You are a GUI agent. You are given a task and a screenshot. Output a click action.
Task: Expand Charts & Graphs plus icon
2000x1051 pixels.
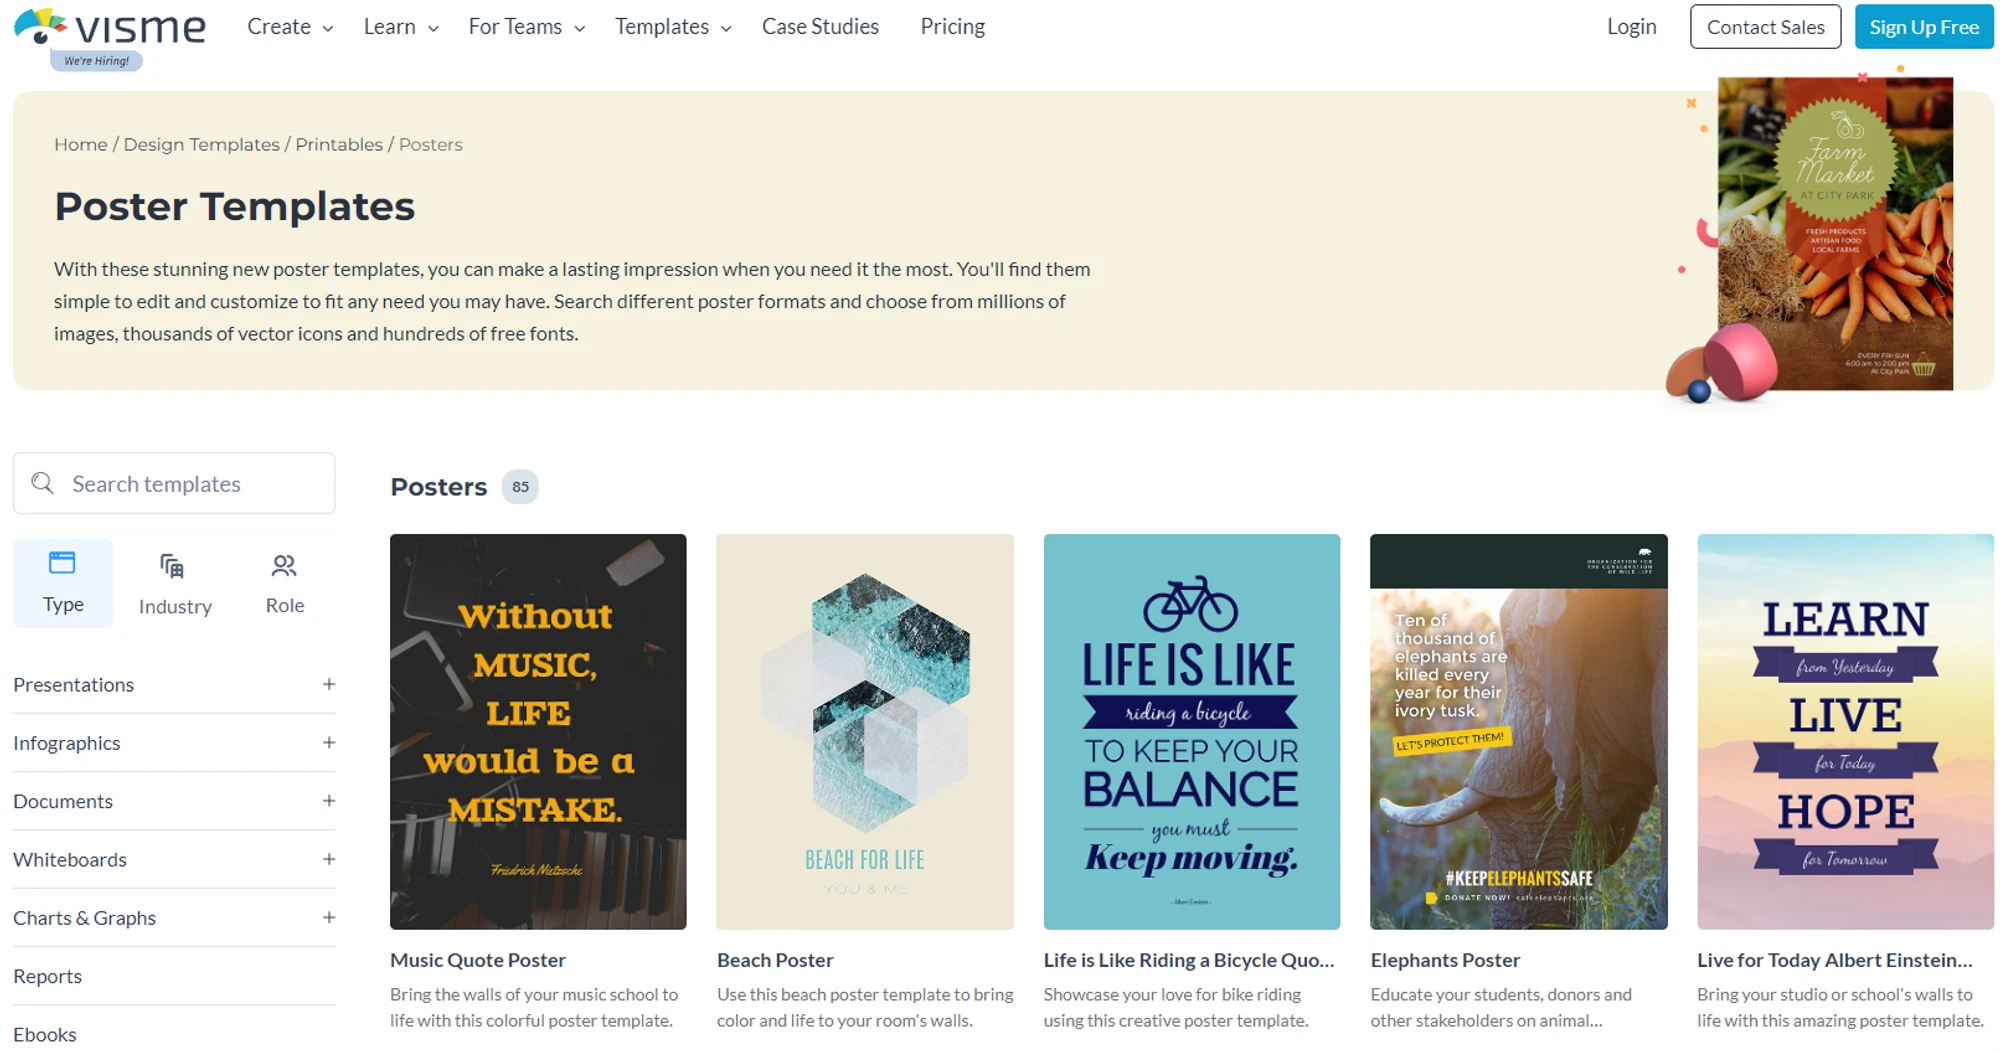[x=329, y=917]
